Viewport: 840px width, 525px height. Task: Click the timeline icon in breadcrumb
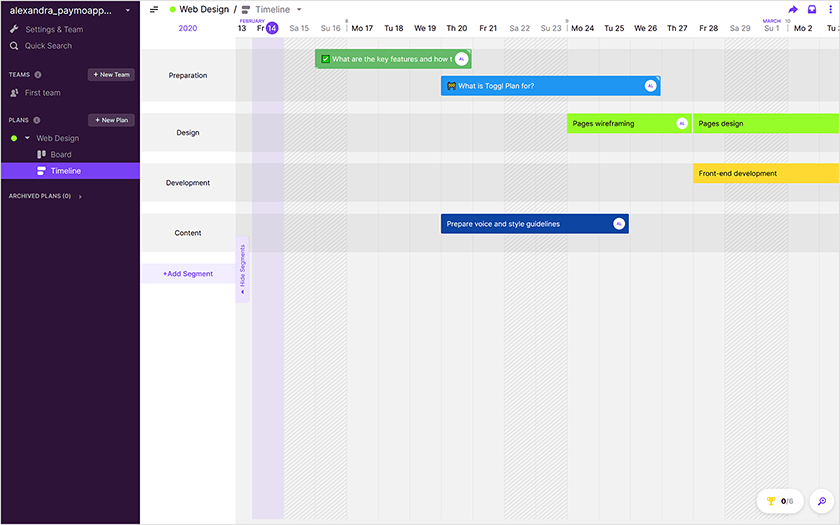pyautogui.click(x=246, y=10)
